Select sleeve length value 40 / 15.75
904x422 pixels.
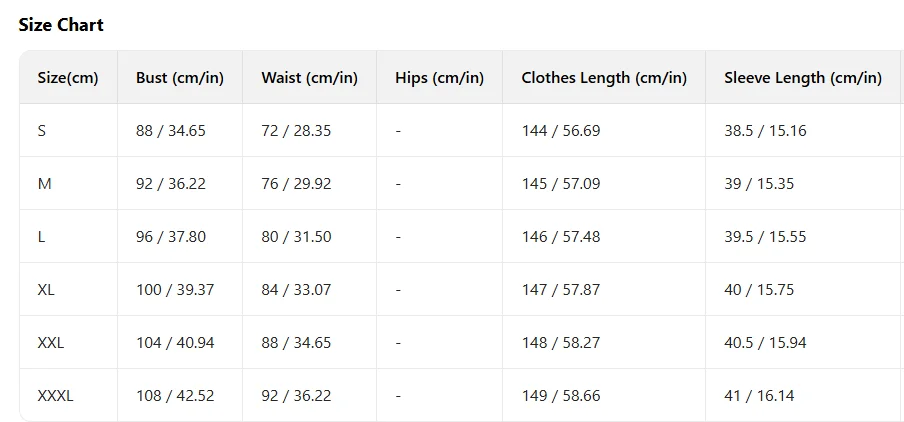759,290
